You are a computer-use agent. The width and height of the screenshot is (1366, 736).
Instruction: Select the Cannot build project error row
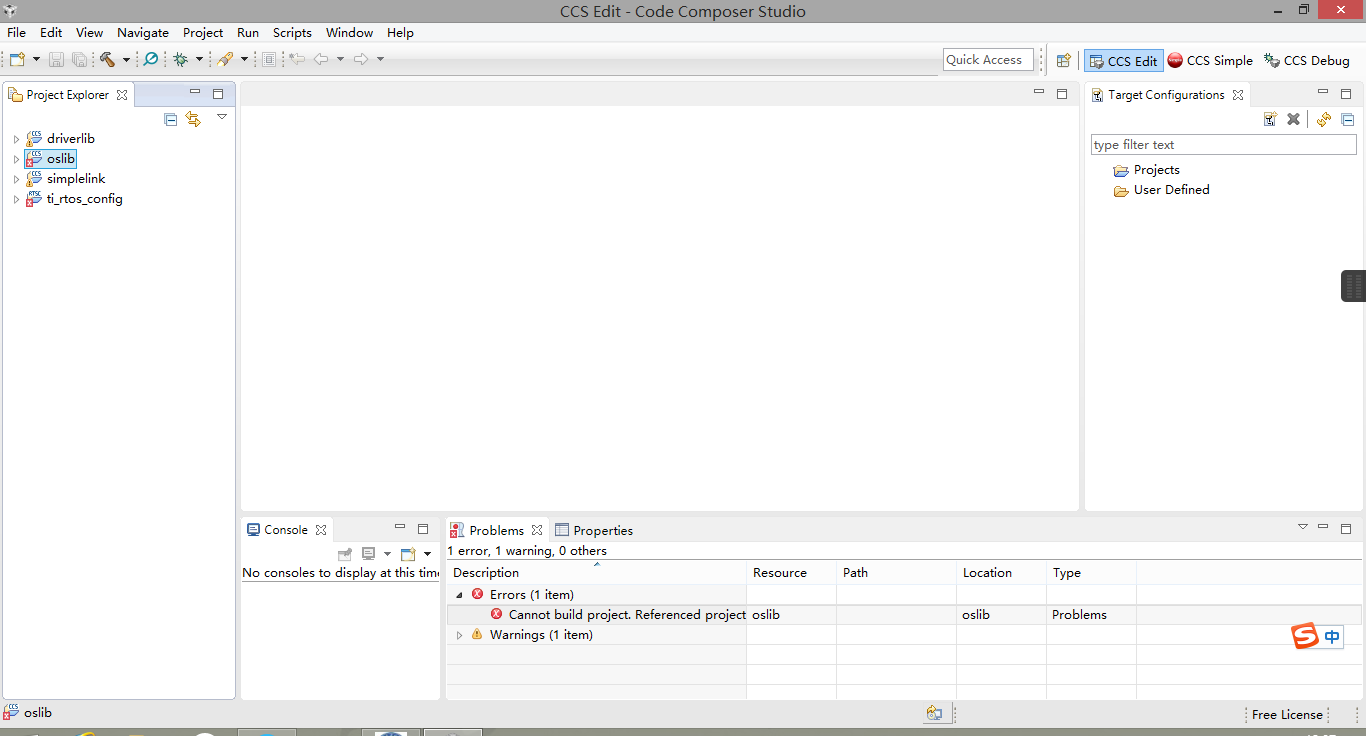coord(904,615)
